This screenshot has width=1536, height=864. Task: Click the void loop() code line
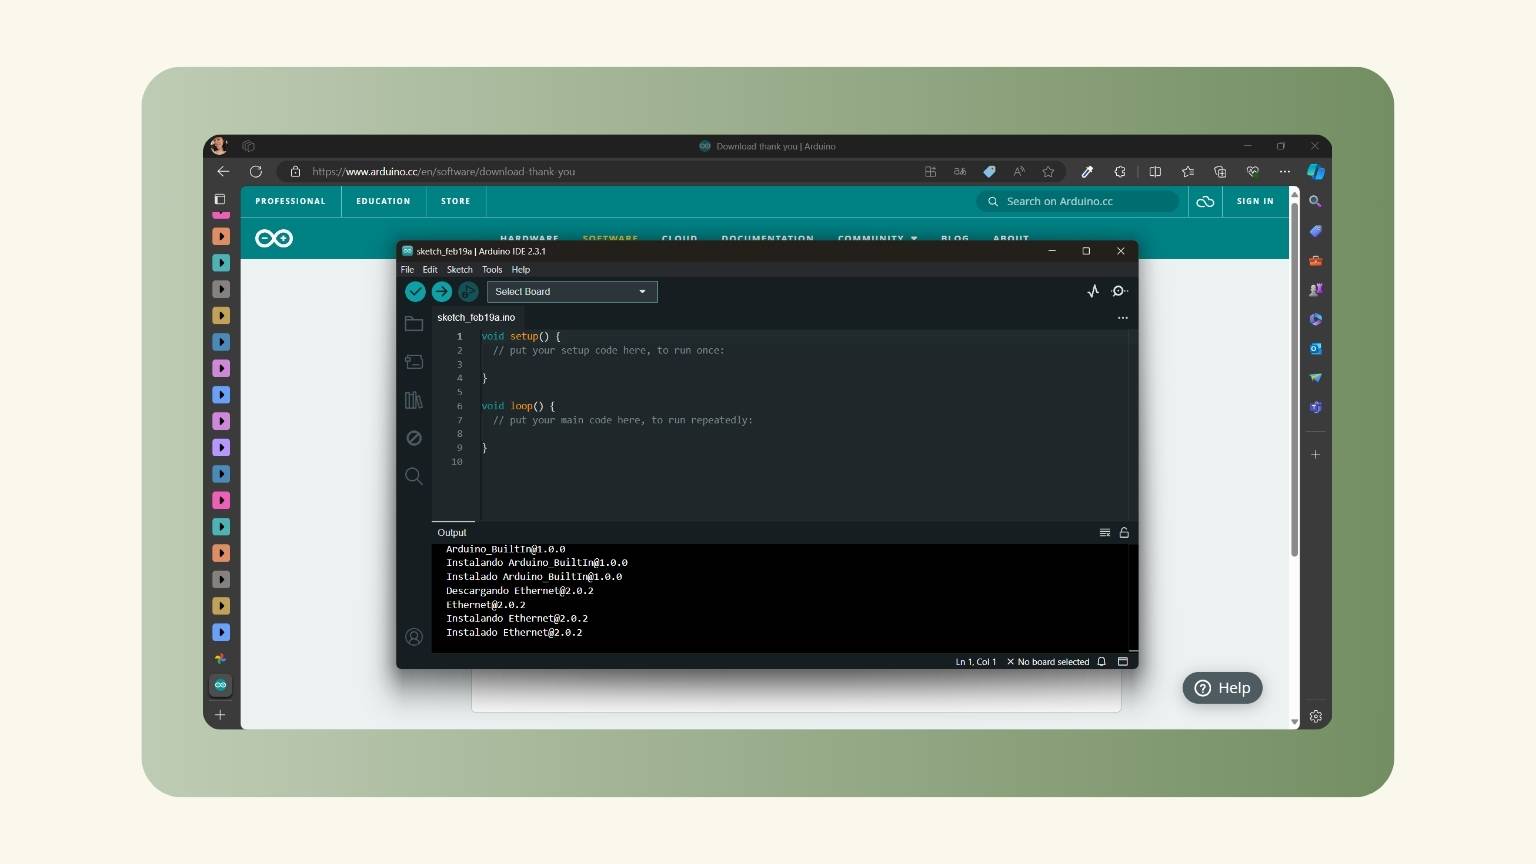point(518,406)
